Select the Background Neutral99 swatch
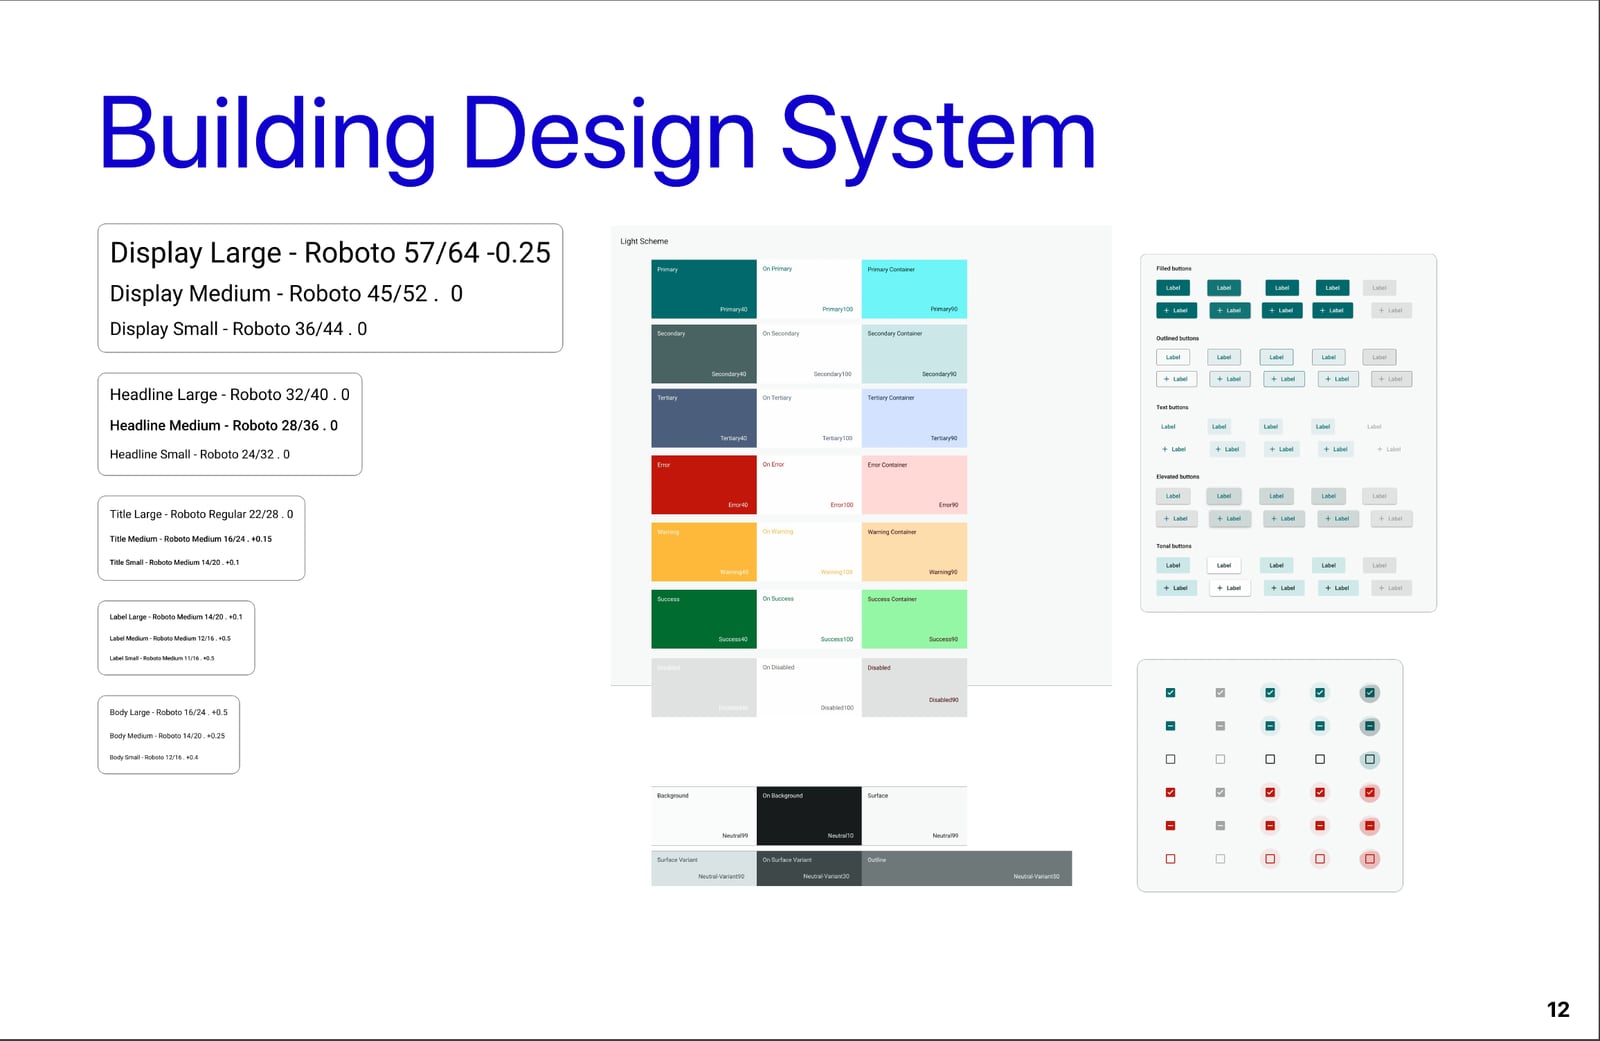The width and height of the screenshot is (1600, 1041). coord(704,816)
